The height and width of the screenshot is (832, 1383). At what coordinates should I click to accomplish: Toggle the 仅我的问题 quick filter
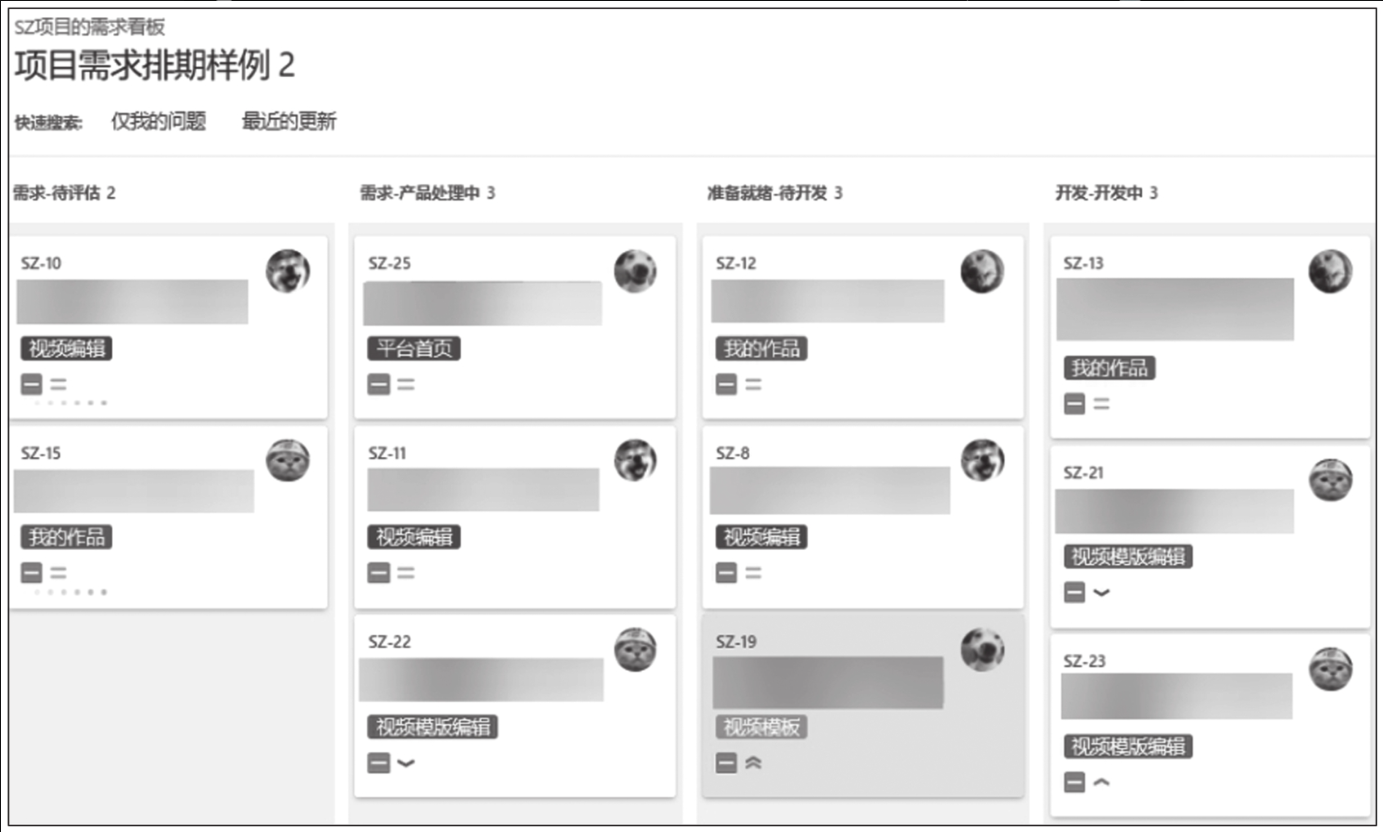tap(158, 122)
